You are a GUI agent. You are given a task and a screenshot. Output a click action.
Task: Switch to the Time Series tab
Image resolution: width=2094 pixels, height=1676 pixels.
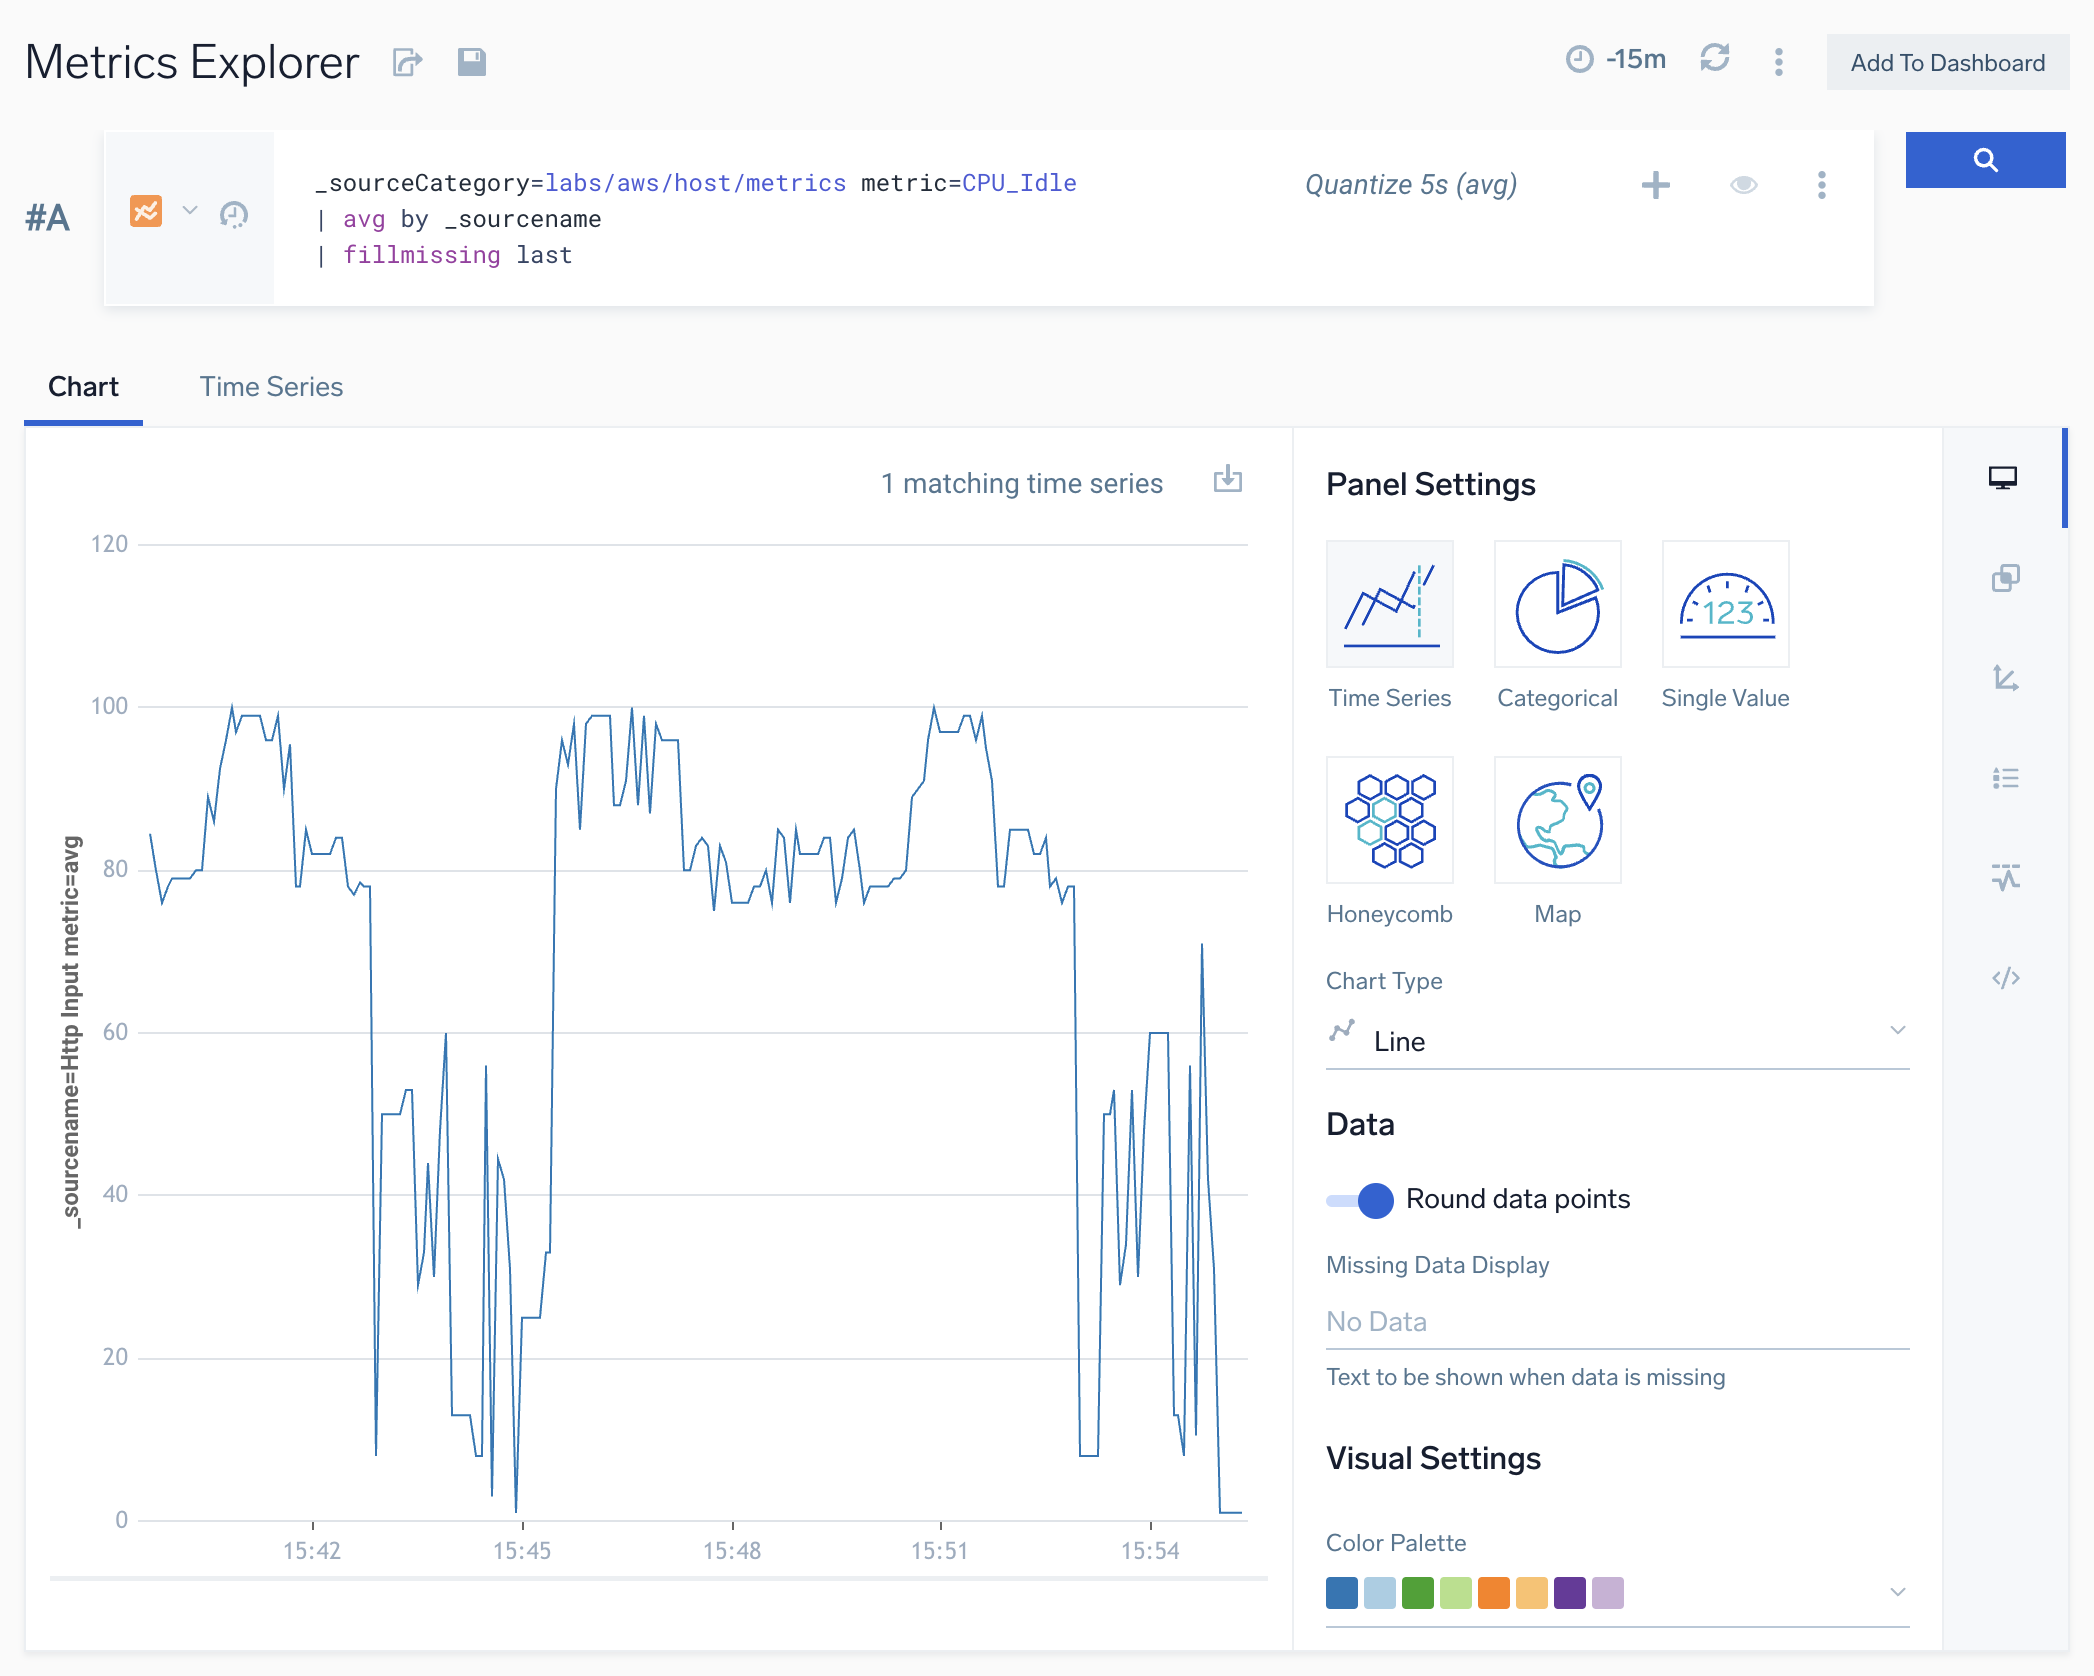(x=271, y=387)
